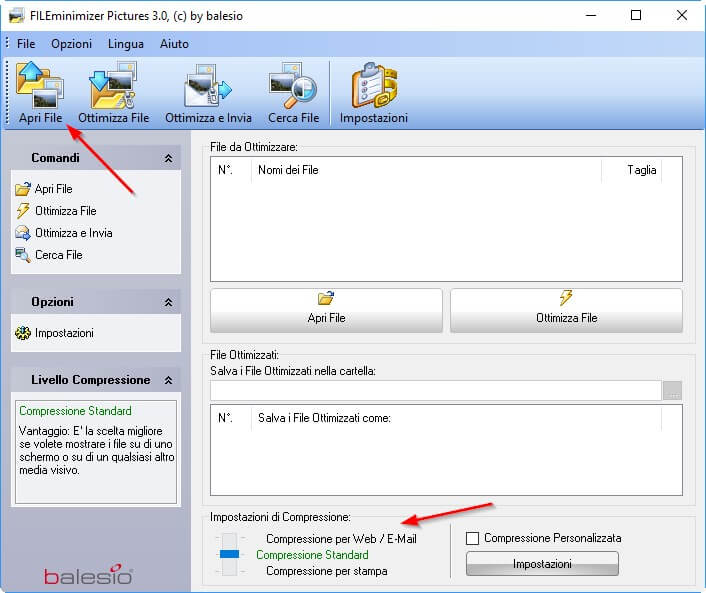Image resolution: width=706 pixels, height=593 pixels.
Task: Click the compression level slider handle
Action: point(229,554)
